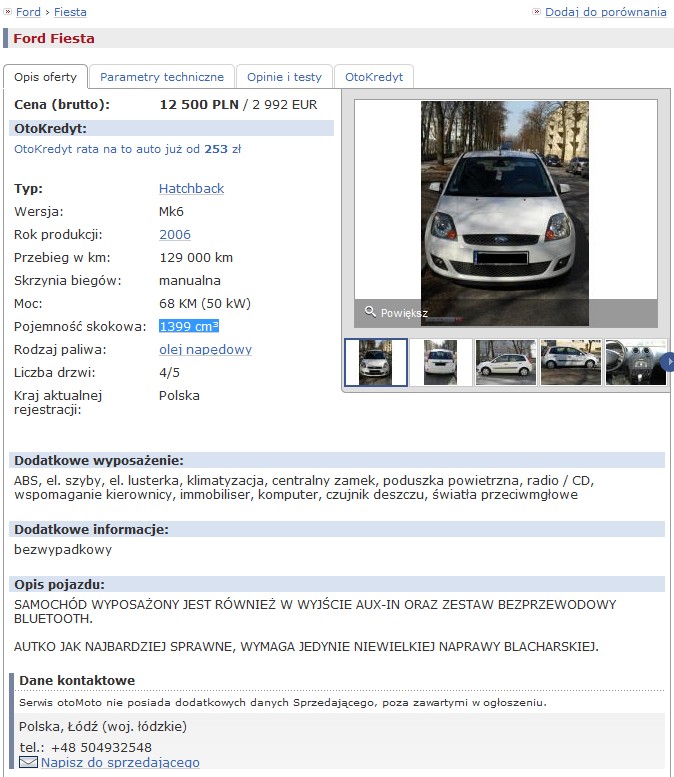674x777 pixels.
Task: Select the second rear-view thumbnail
Action: pos(441,362)
